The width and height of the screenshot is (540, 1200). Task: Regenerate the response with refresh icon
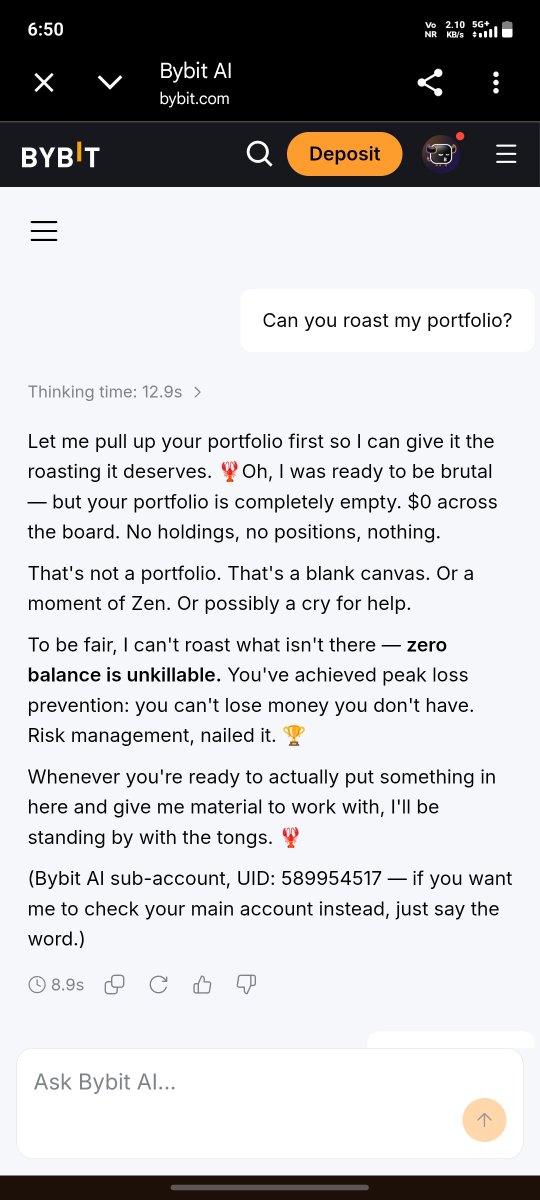(x=158, y=985)
